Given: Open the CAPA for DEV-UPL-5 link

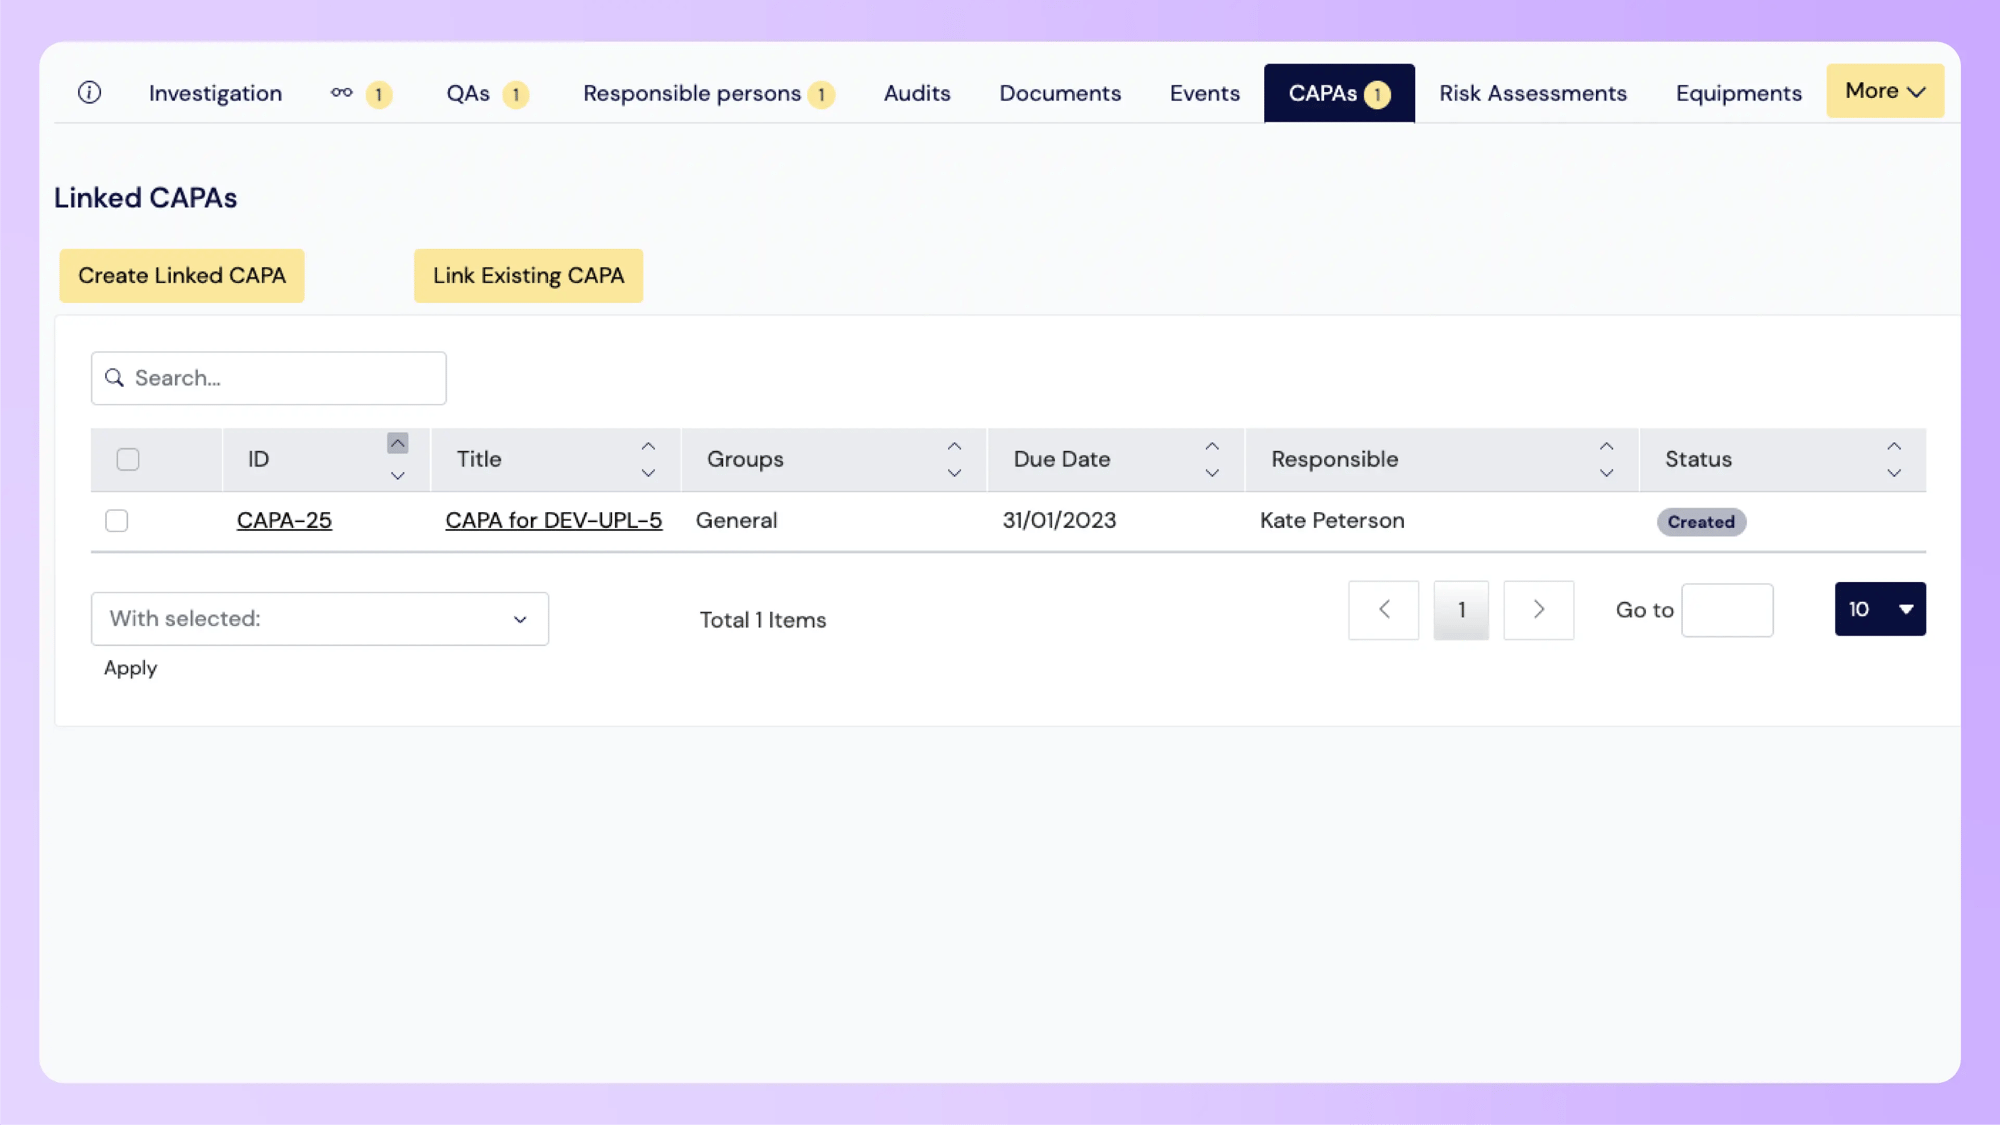Looking at the screenshot, I should (x=553, y=521).
